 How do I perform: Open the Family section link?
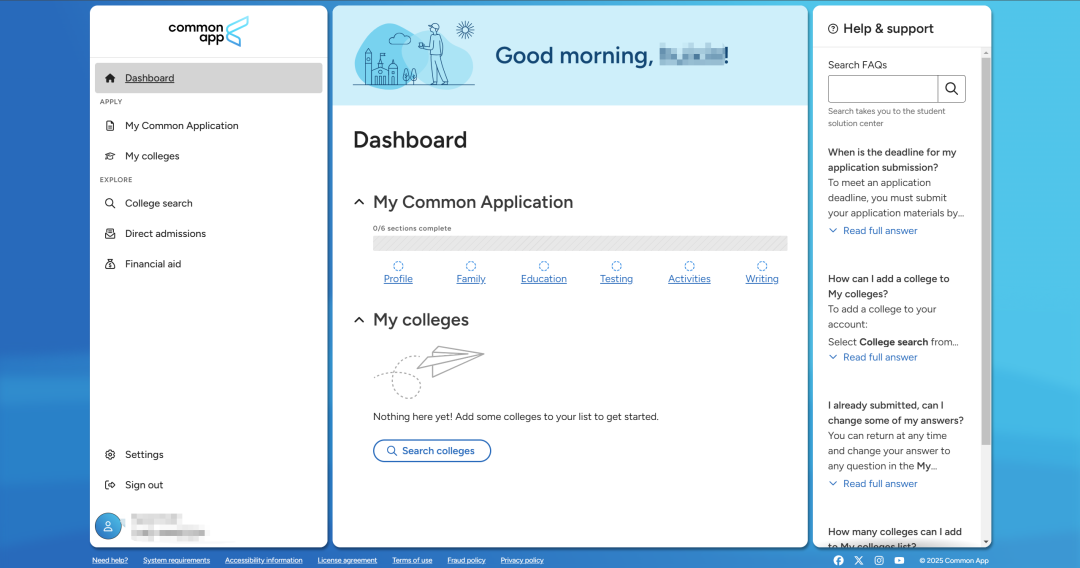tap(471, 279)
